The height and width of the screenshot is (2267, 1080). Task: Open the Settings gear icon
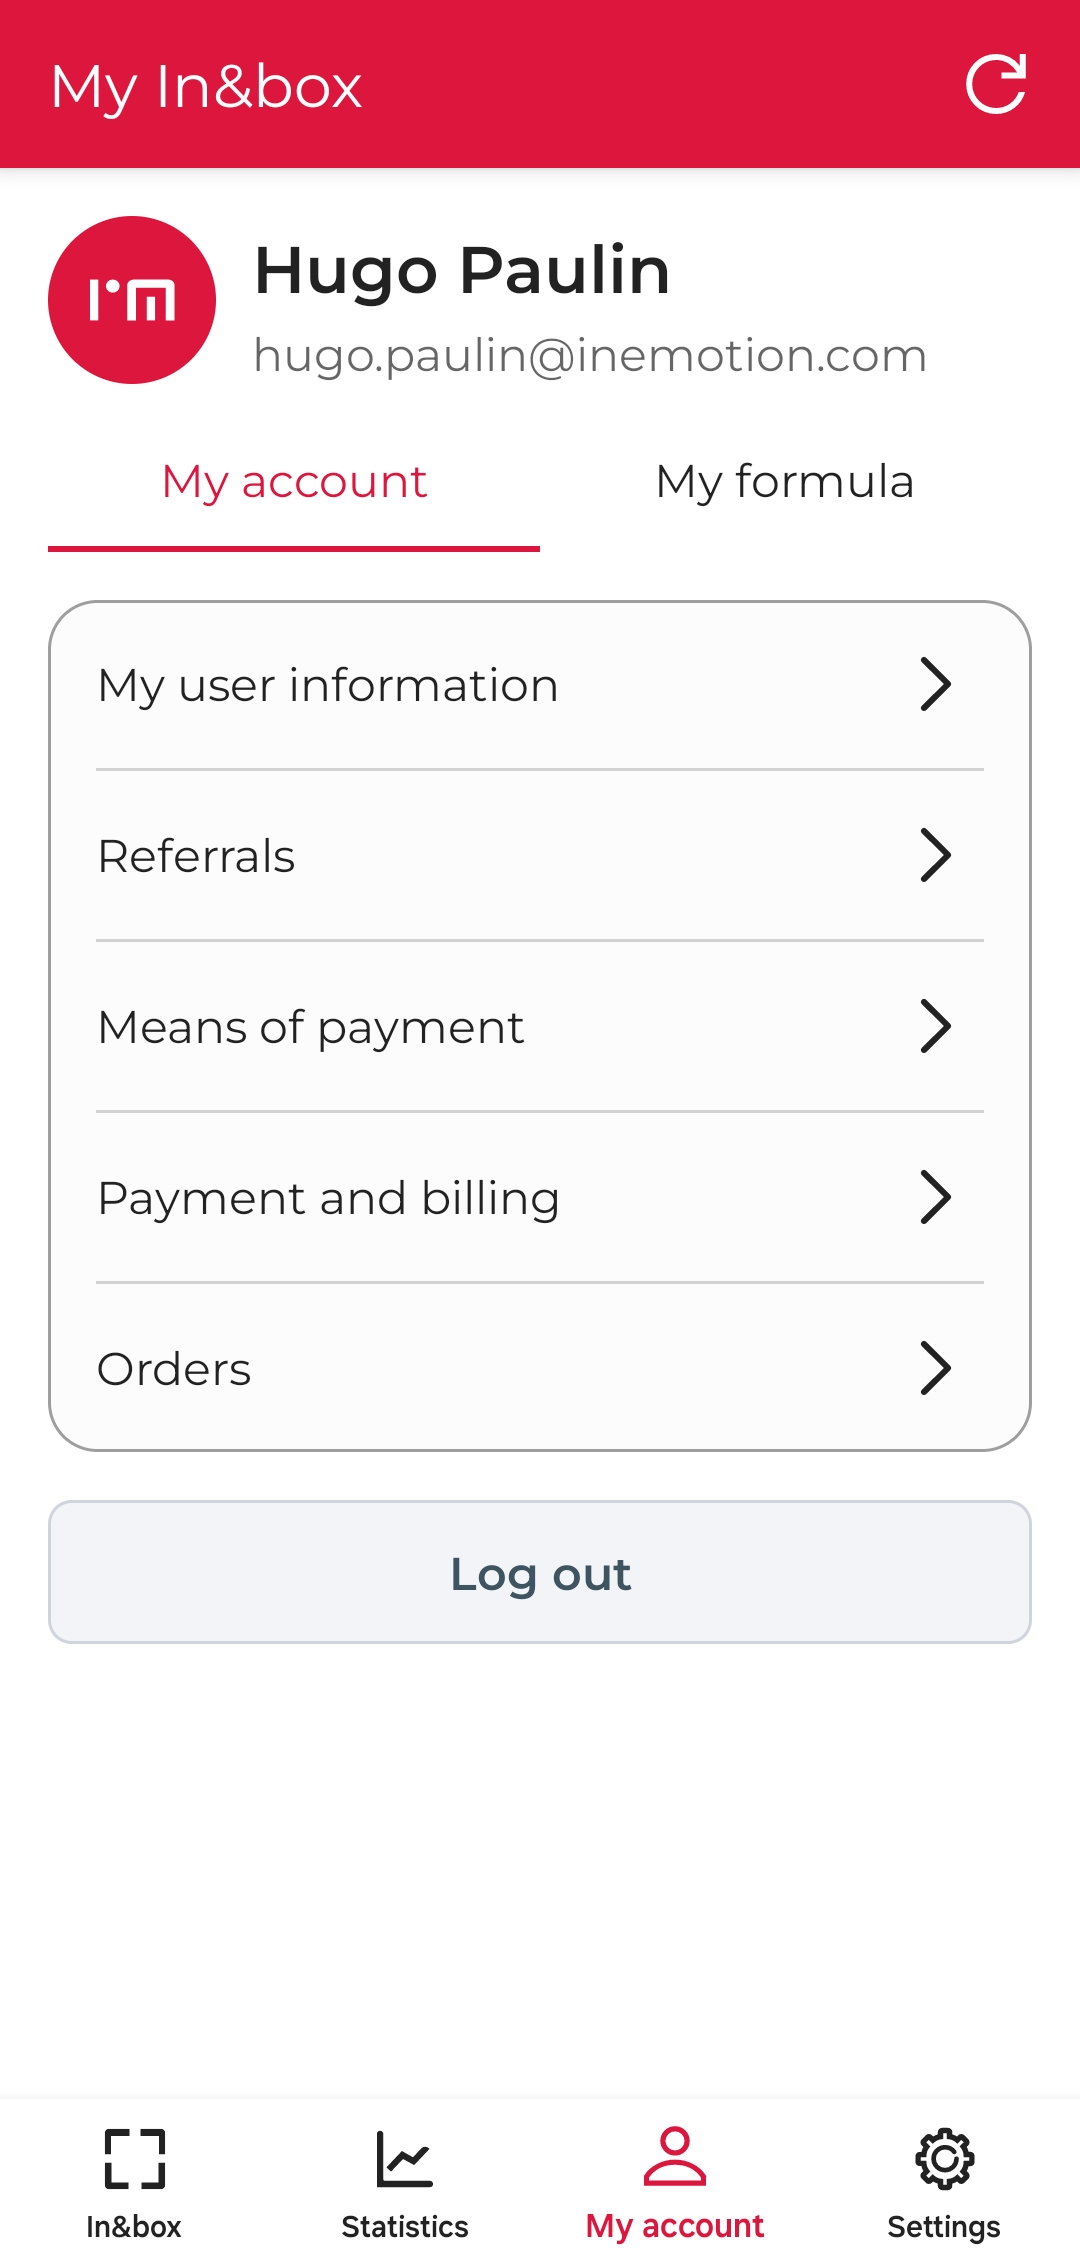pos(944,2158)
